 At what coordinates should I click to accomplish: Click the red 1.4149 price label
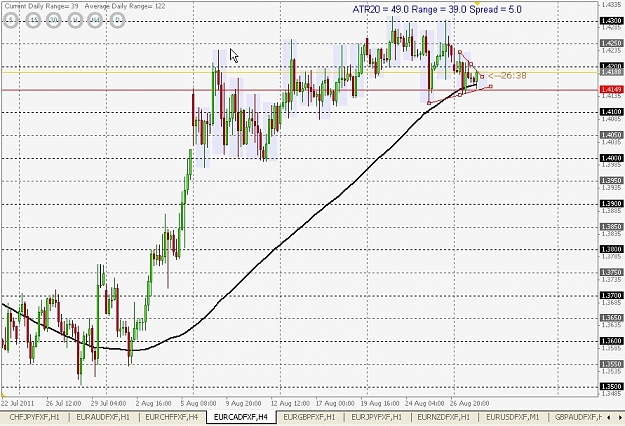pyautogui.click(x=611, y=90)
